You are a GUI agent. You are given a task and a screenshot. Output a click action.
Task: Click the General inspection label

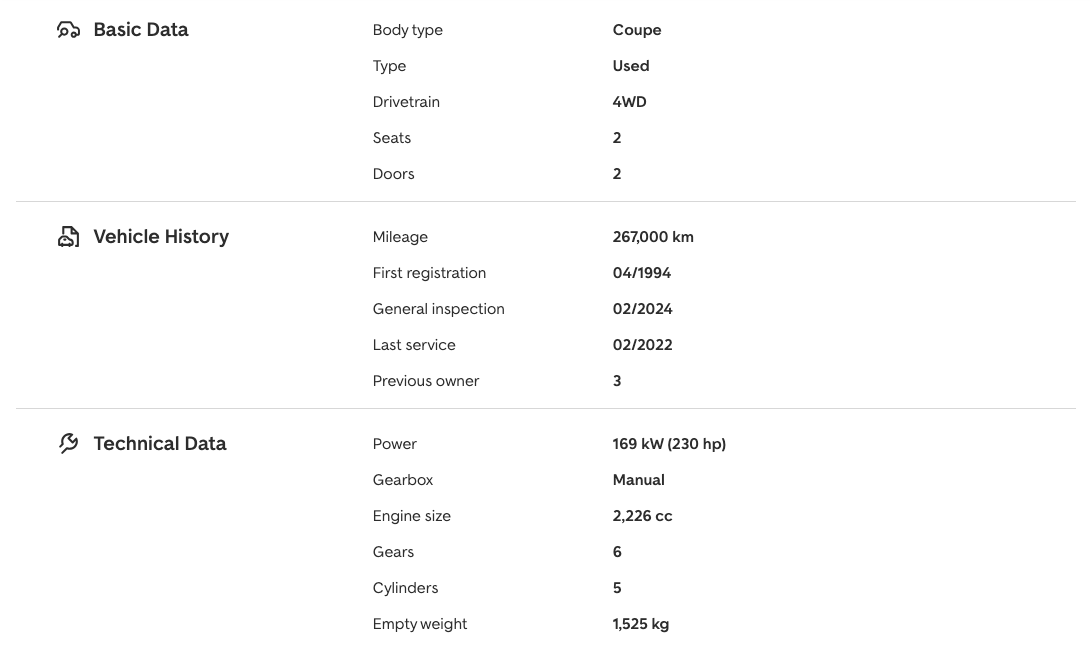point(438,309)
